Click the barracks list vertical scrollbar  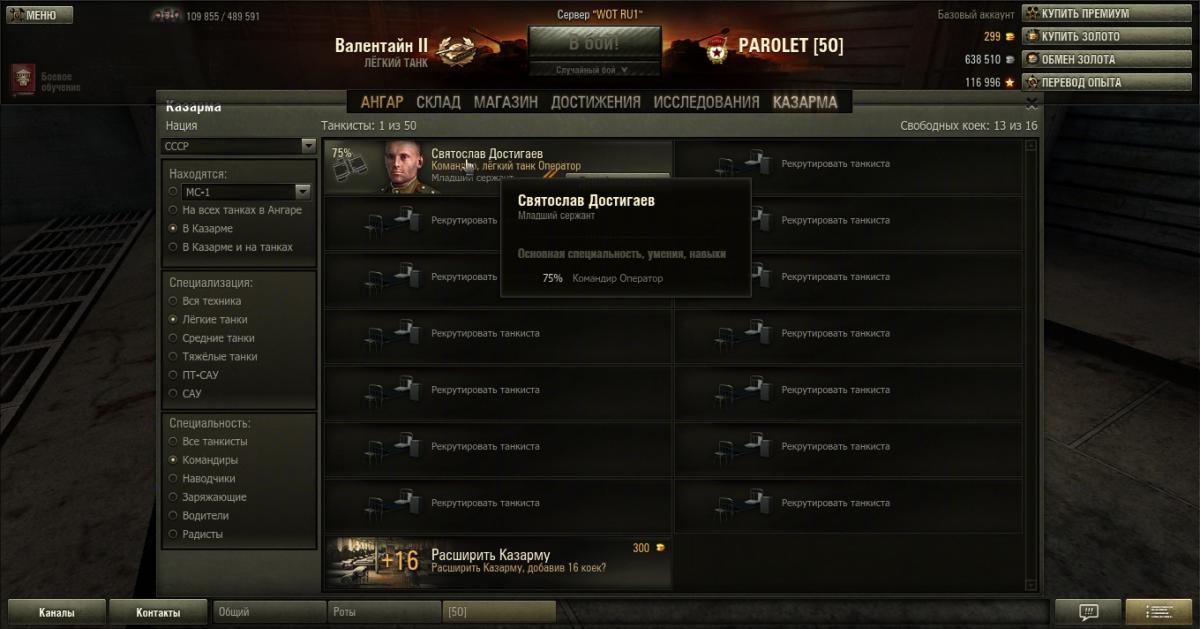1032,365
